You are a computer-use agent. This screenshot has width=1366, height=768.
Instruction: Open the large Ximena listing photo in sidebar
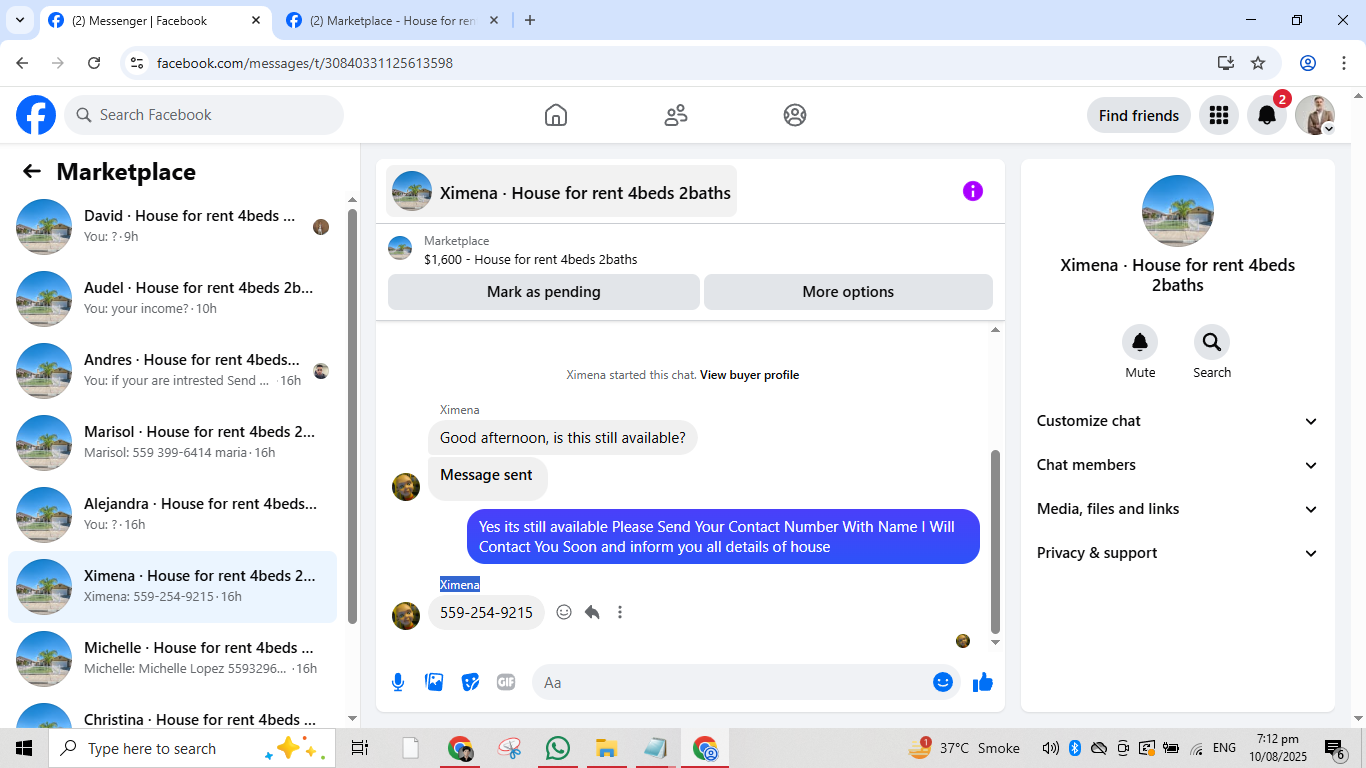(1178, 211)
